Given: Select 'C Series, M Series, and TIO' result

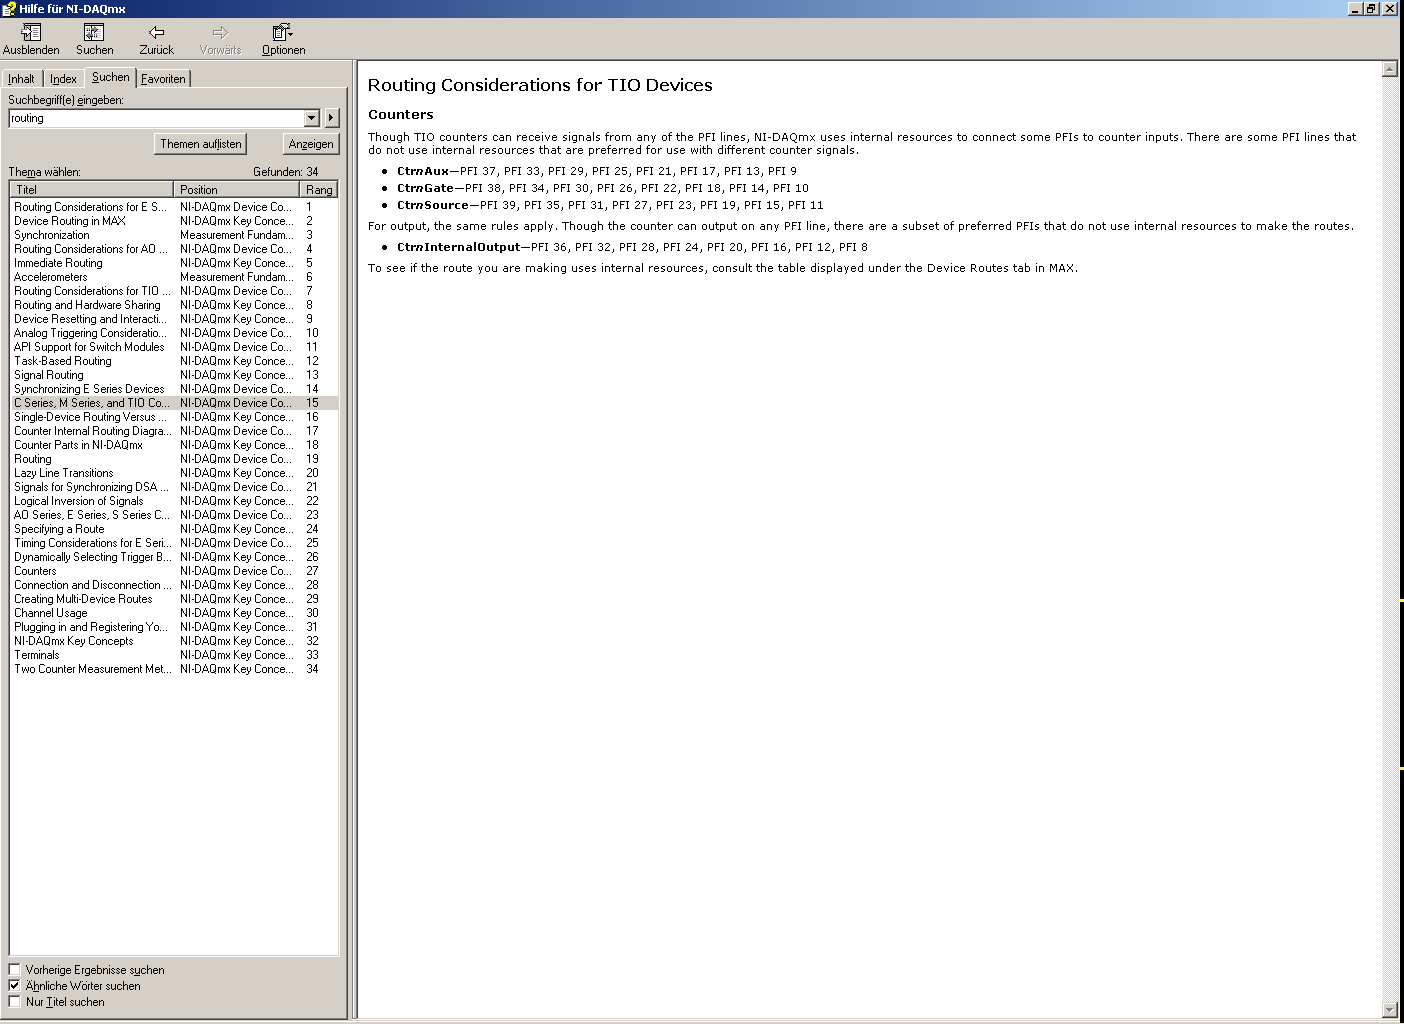Looking at the screenshot, I should tap(174, 403).
